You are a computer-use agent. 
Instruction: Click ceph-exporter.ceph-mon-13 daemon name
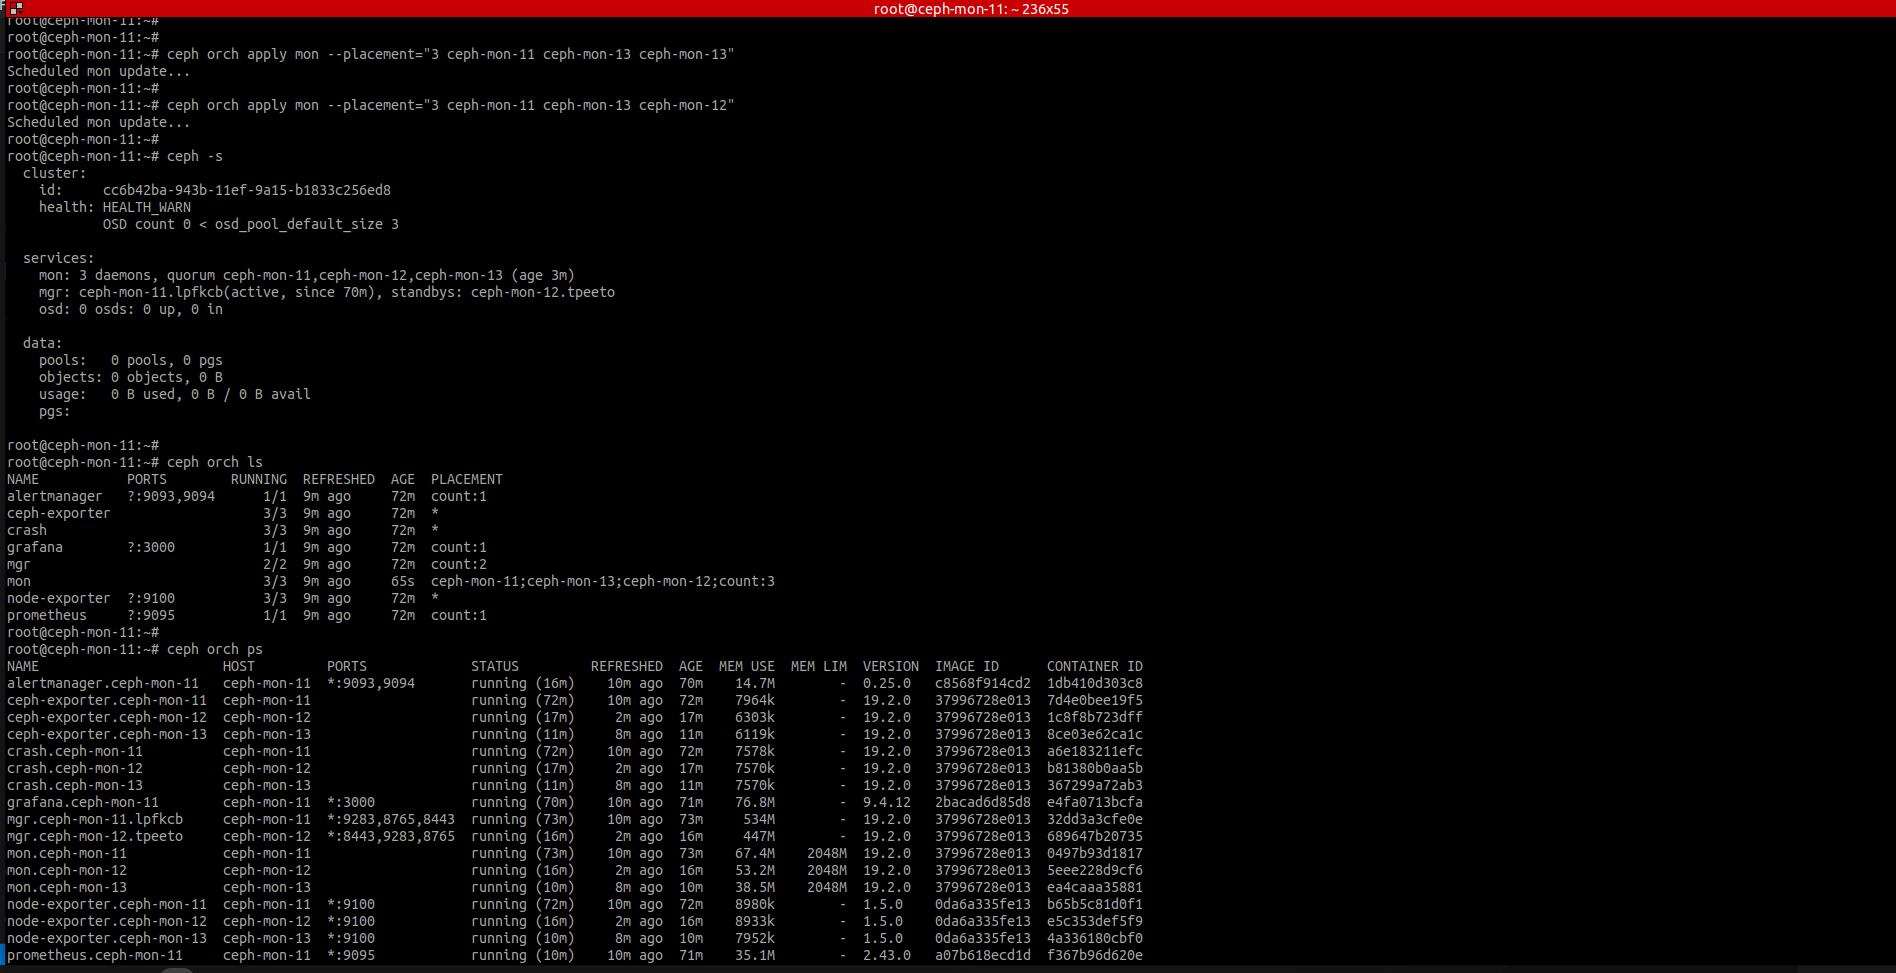[107, 734]
